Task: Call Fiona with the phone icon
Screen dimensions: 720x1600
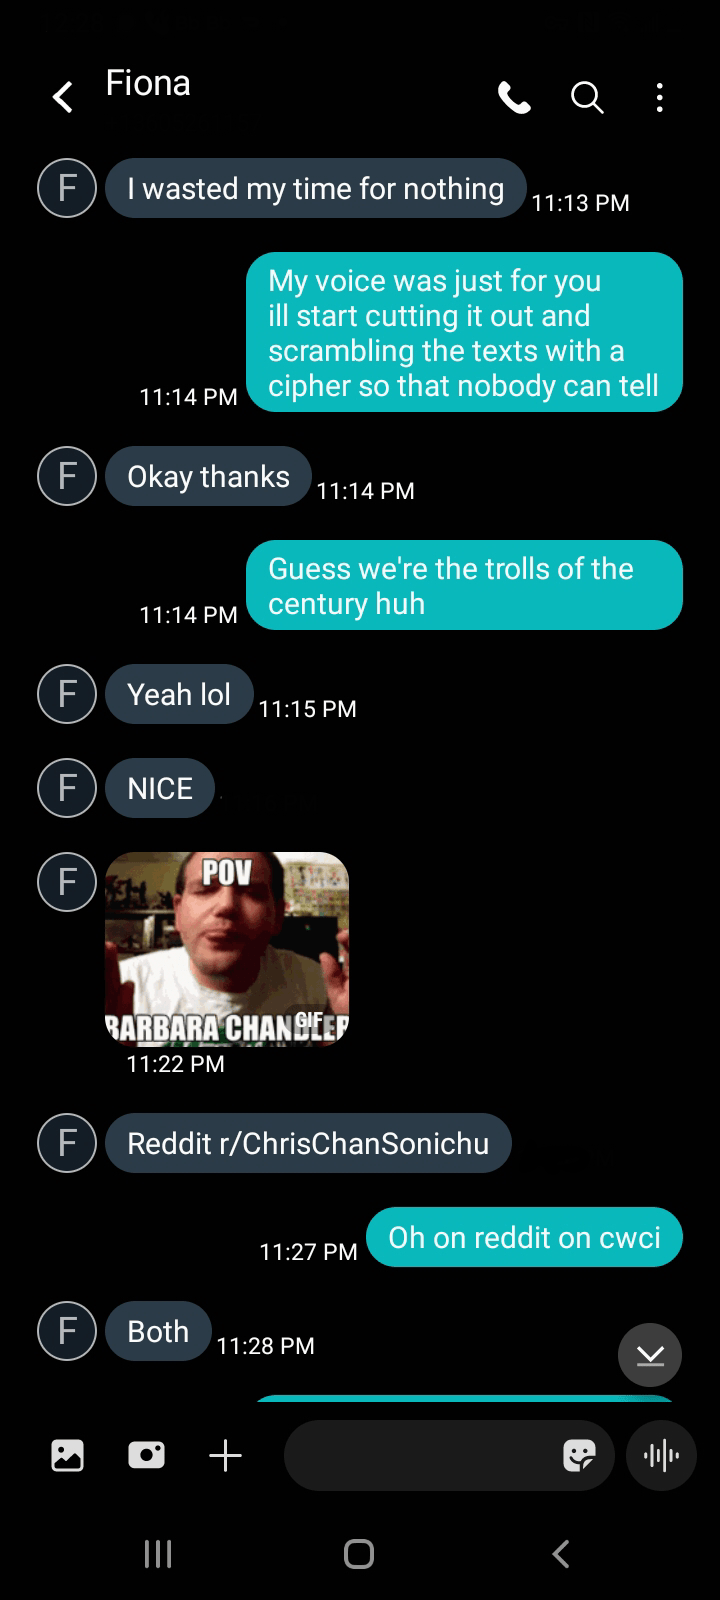Action: pyautogui.click(x=514, y=97)
